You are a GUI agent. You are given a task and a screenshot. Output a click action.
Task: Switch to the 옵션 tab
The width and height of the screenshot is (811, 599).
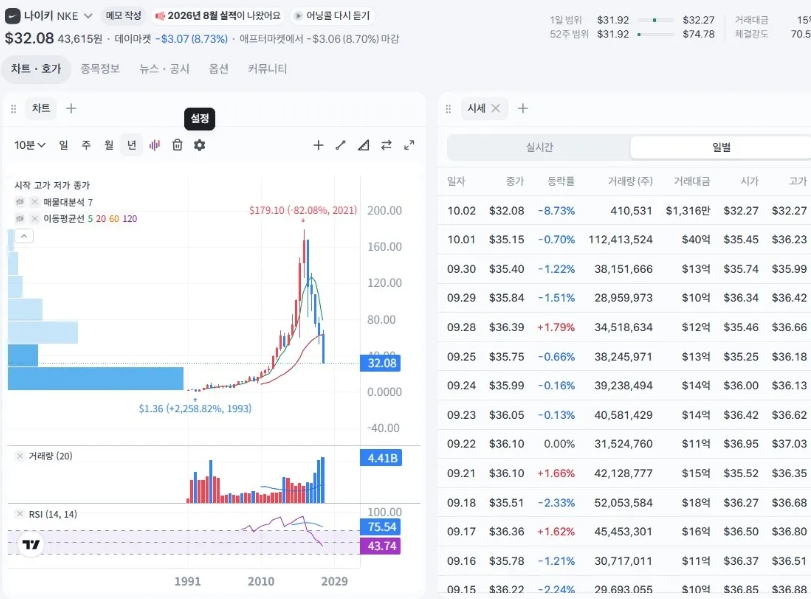[219, 69]
